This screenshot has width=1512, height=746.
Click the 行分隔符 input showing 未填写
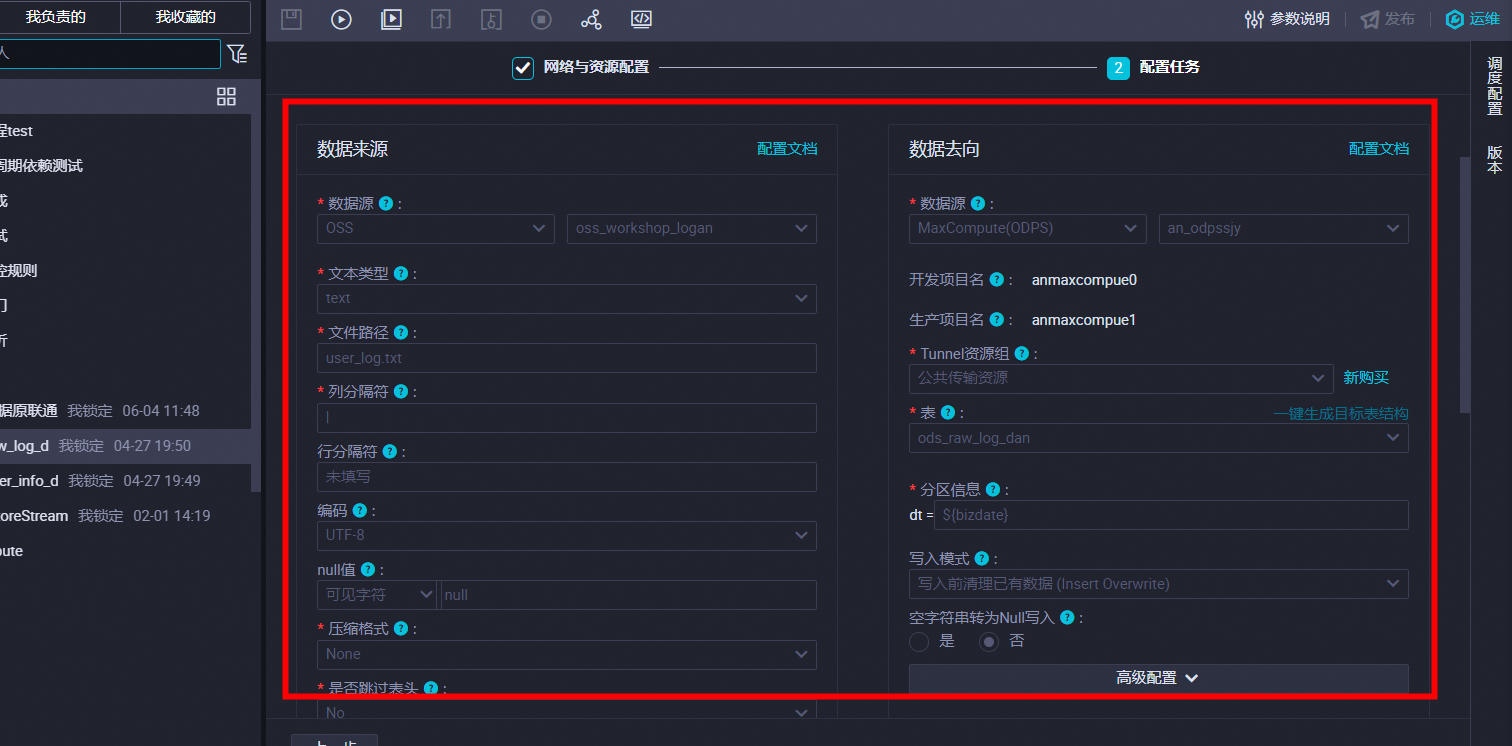(x=567, y=477)
